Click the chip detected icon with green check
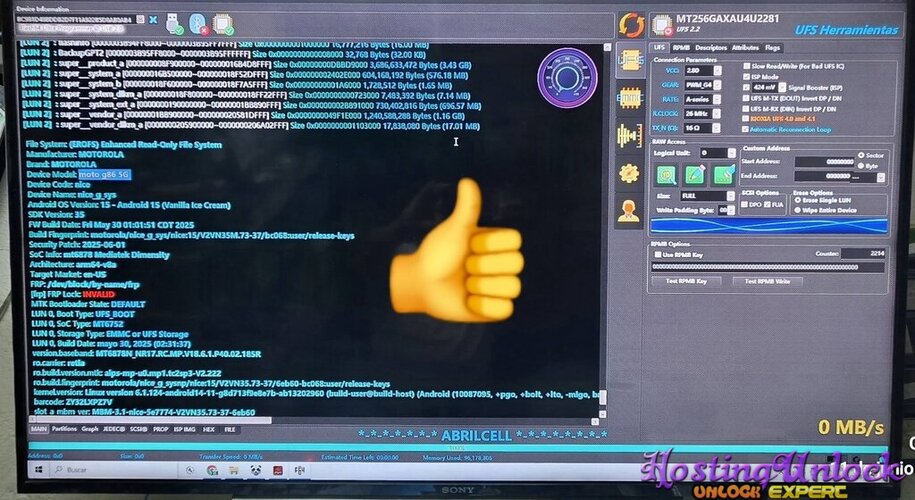Image resolution: width=915 pixels, height=500 pixels. (x=223, y=25)
